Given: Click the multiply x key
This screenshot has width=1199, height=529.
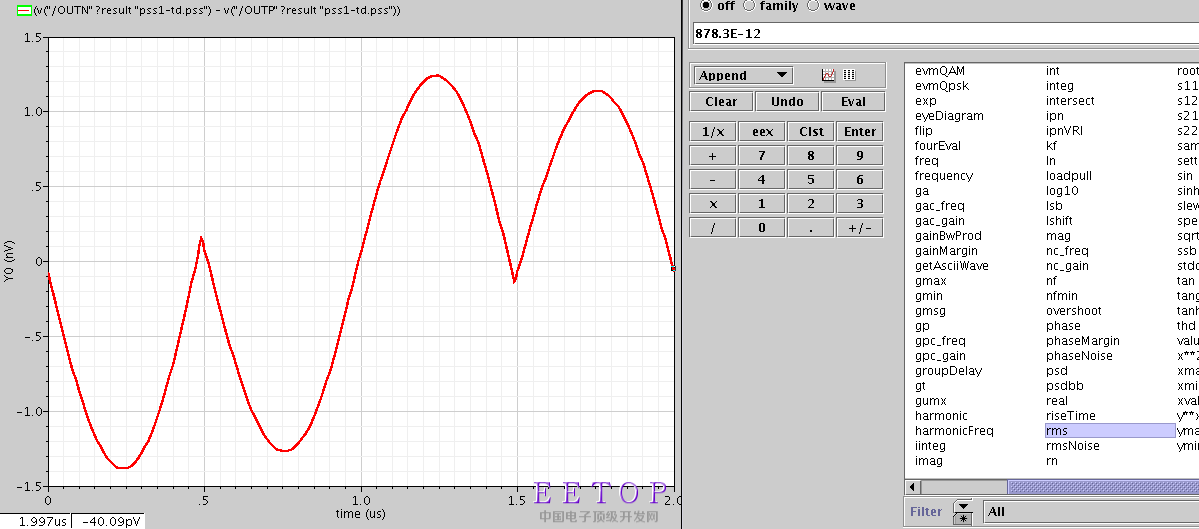Looking at the screenshot, I should [x=713, y=204].
